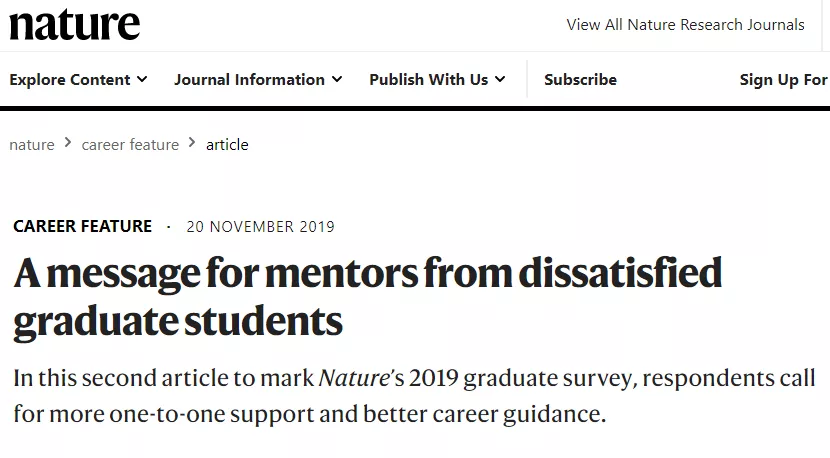Click the chevron arrow beside Explore Content

[143, 79]
